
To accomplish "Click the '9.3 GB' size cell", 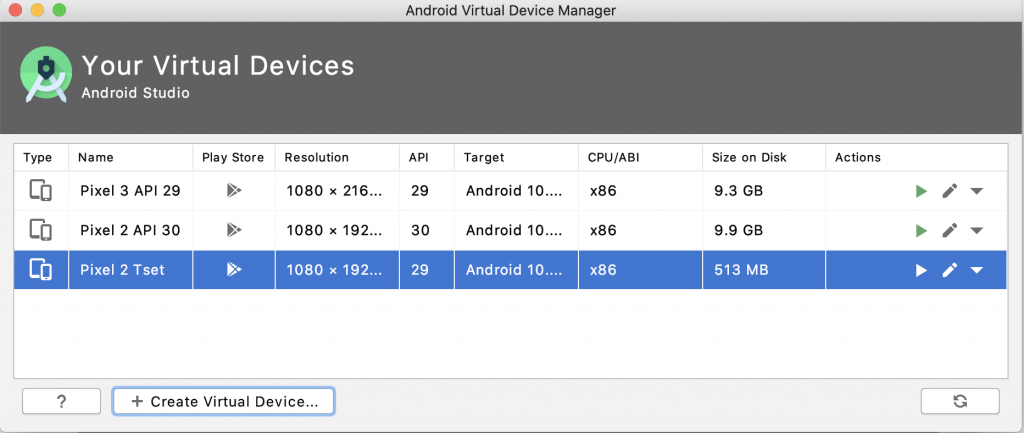I will [x=764, y=191].
